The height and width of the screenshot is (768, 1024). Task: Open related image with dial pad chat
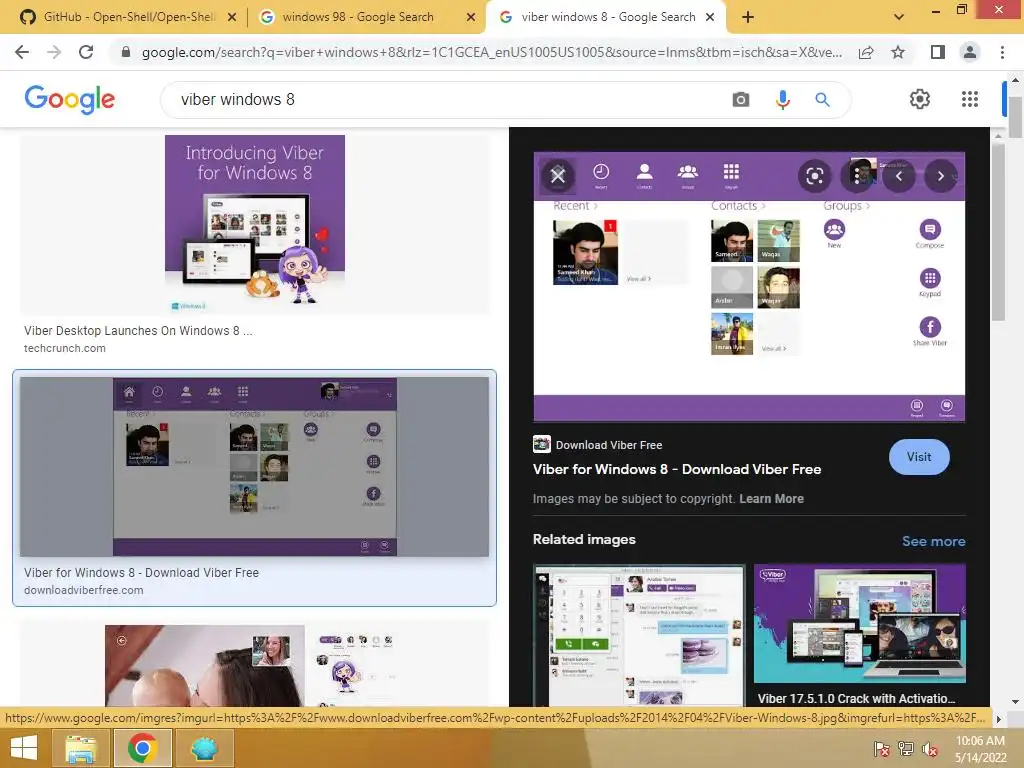(639, 635)
